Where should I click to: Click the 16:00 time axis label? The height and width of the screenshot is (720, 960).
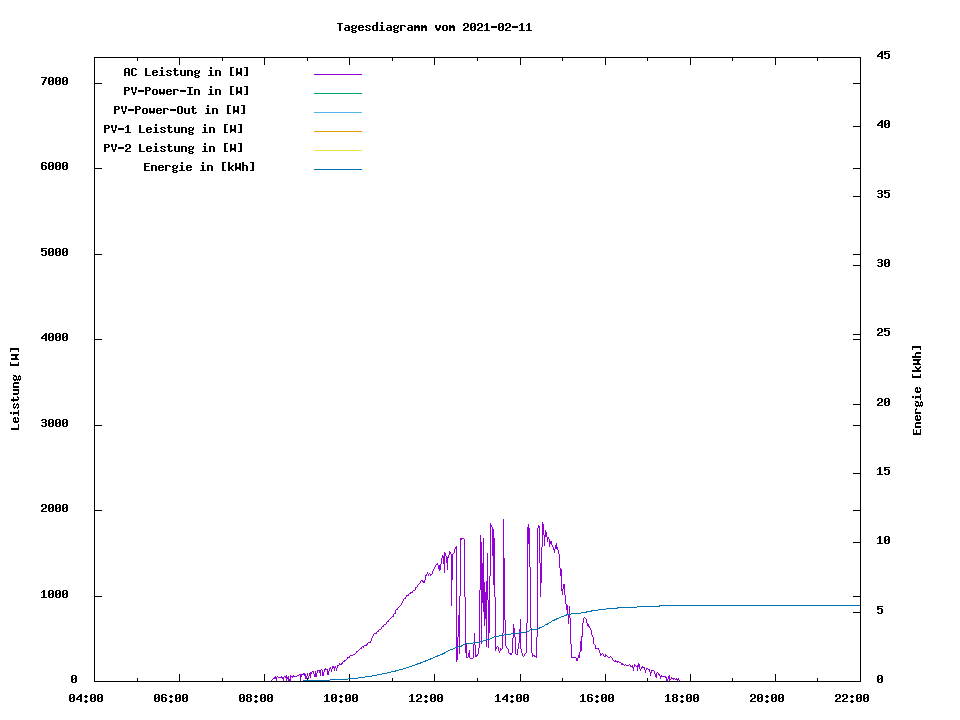(596, 698)
